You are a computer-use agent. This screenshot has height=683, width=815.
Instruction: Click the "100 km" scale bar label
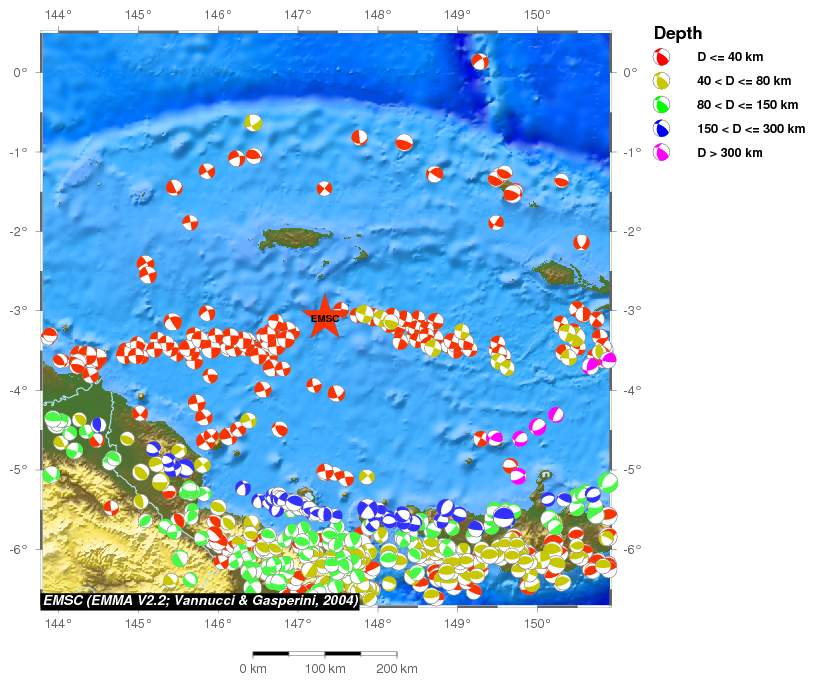[324, 668]
